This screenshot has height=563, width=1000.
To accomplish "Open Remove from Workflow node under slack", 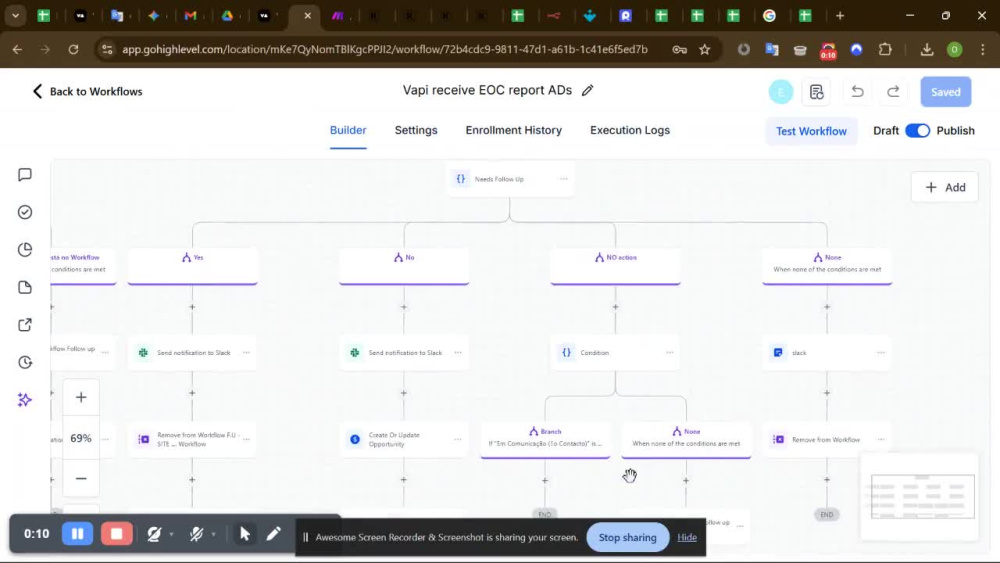I will pyautogui.click(x=827, y=439).
